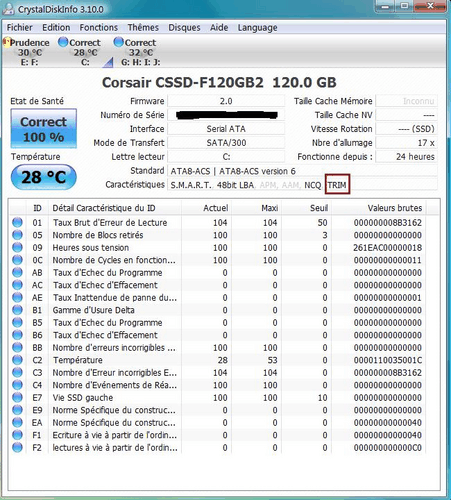The image size is (451, 500).
Task: Click 'Taux Brut d'Erreur de Lecture' row text
Action: 110,222
